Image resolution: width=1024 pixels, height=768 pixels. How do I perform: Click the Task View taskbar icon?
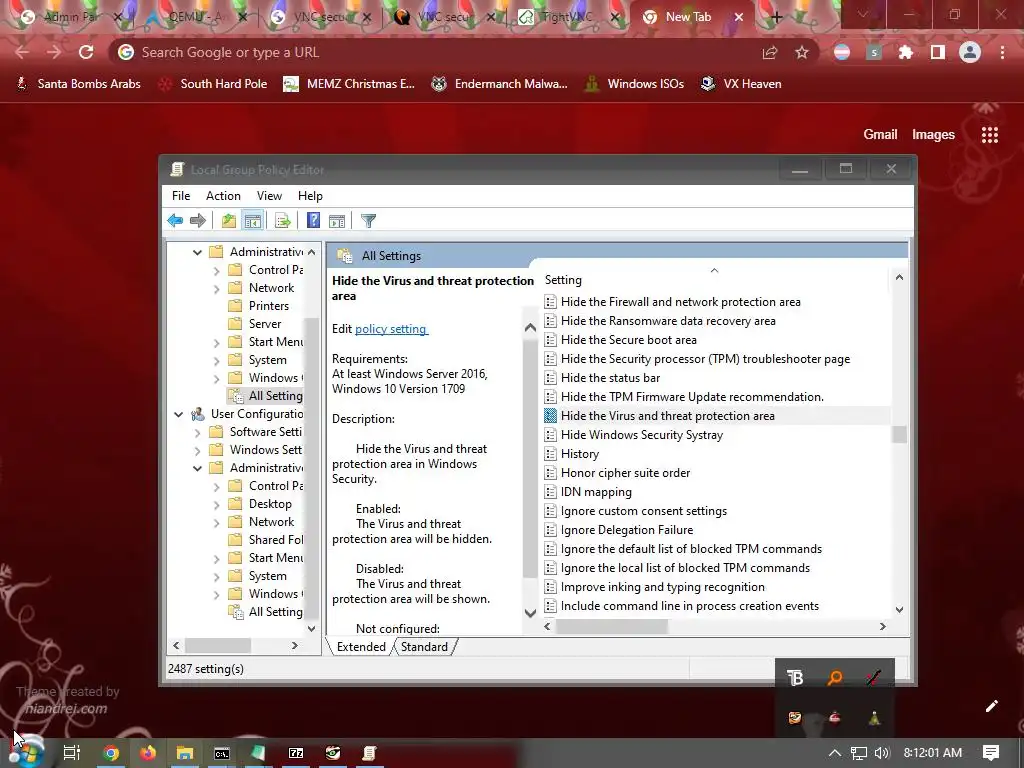tap(72, 753)
